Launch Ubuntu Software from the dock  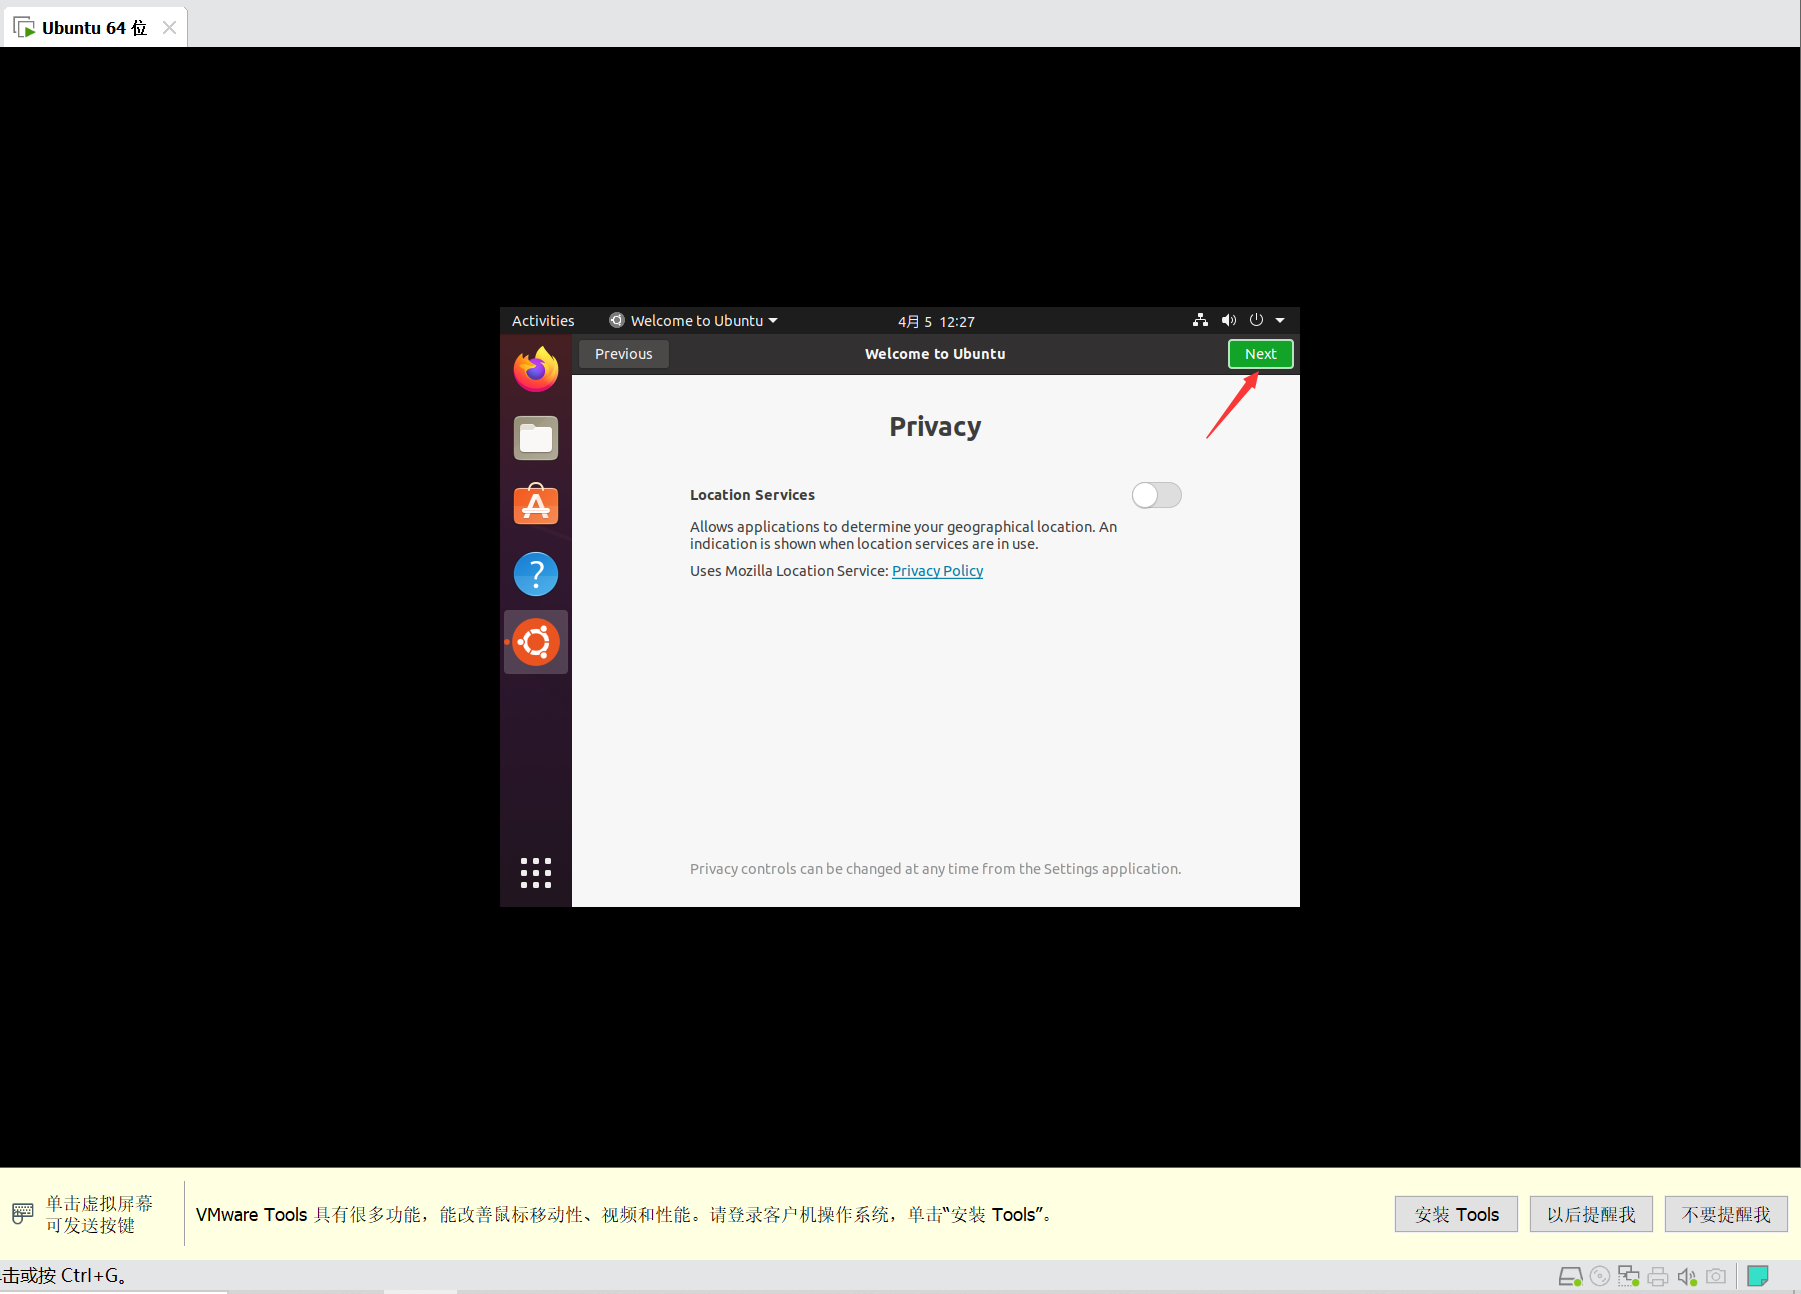[x=536, y=505]
